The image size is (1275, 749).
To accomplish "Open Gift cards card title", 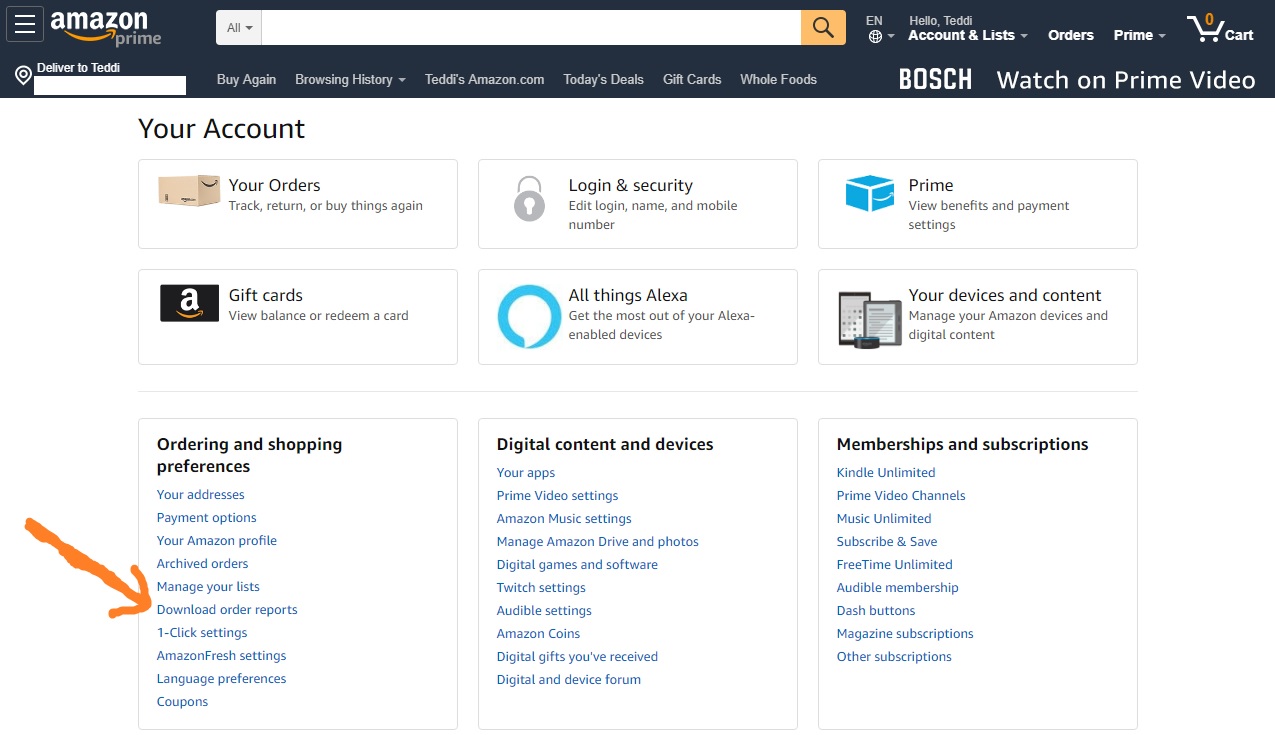I will point(265,295).
